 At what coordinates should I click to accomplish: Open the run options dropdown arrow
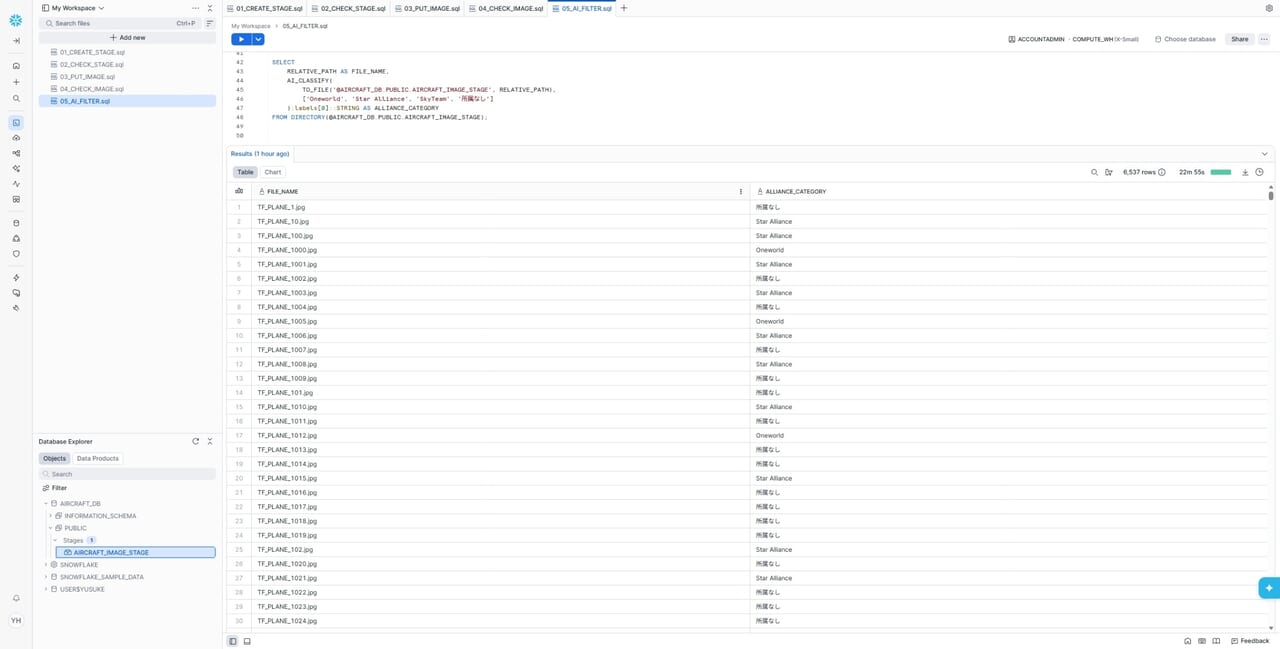258,39
